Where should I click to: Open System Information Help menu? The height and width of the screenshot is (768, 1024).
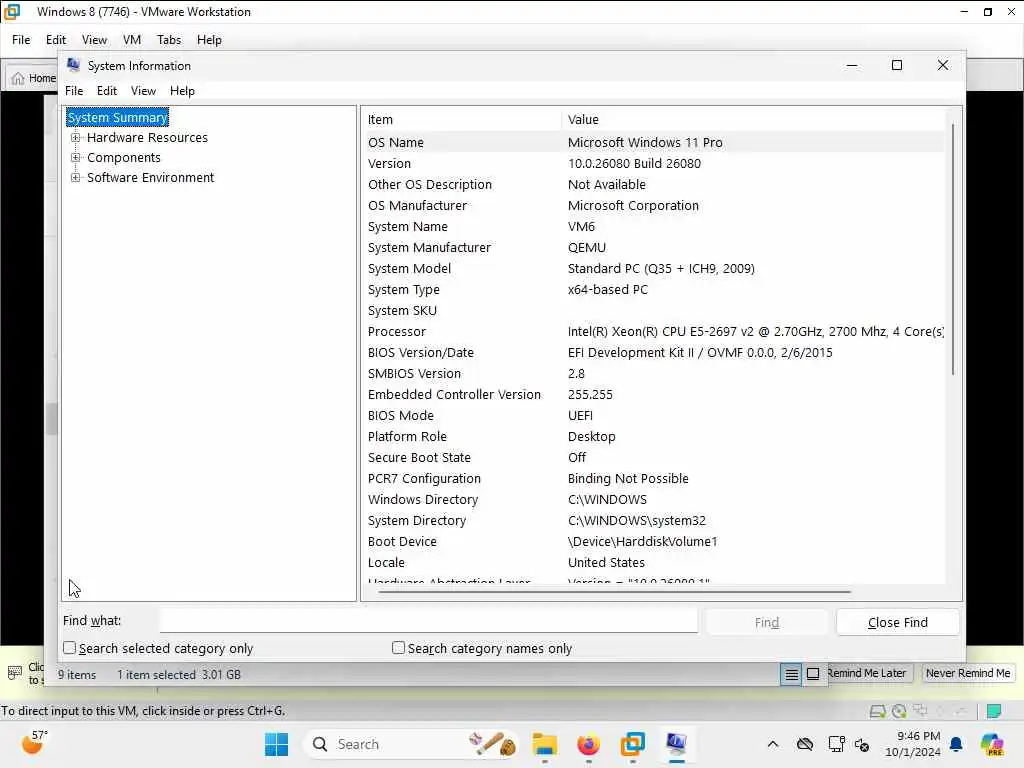pos(182,91)
